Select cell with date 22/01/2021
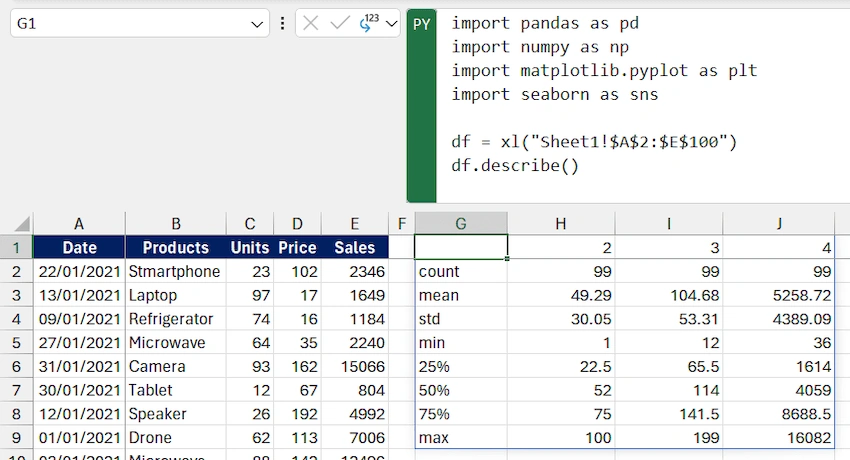Viewport: 850px width, 460px height. point(79,271)
